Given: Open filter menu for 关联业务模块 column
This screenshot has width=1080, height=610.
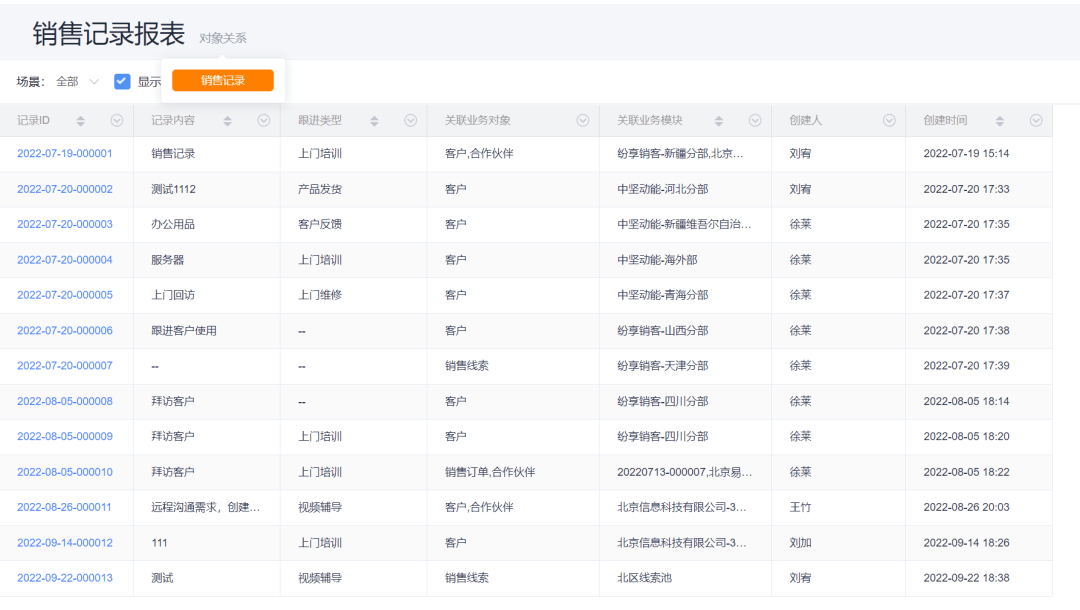Looking at the screenshot, I should [755, 120].
